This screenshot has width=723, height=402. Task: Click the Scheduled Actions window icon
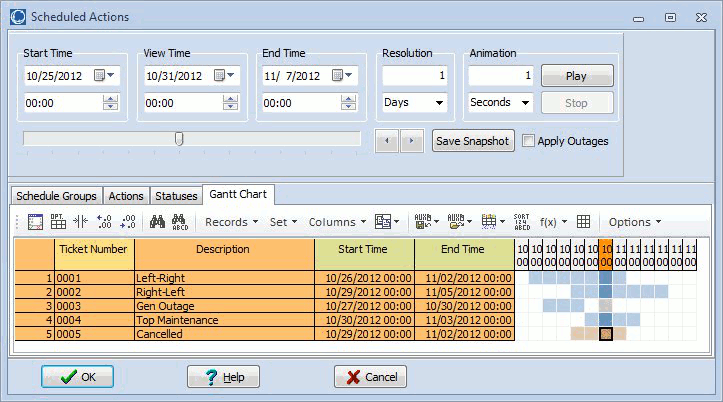(x=18, y=17)
